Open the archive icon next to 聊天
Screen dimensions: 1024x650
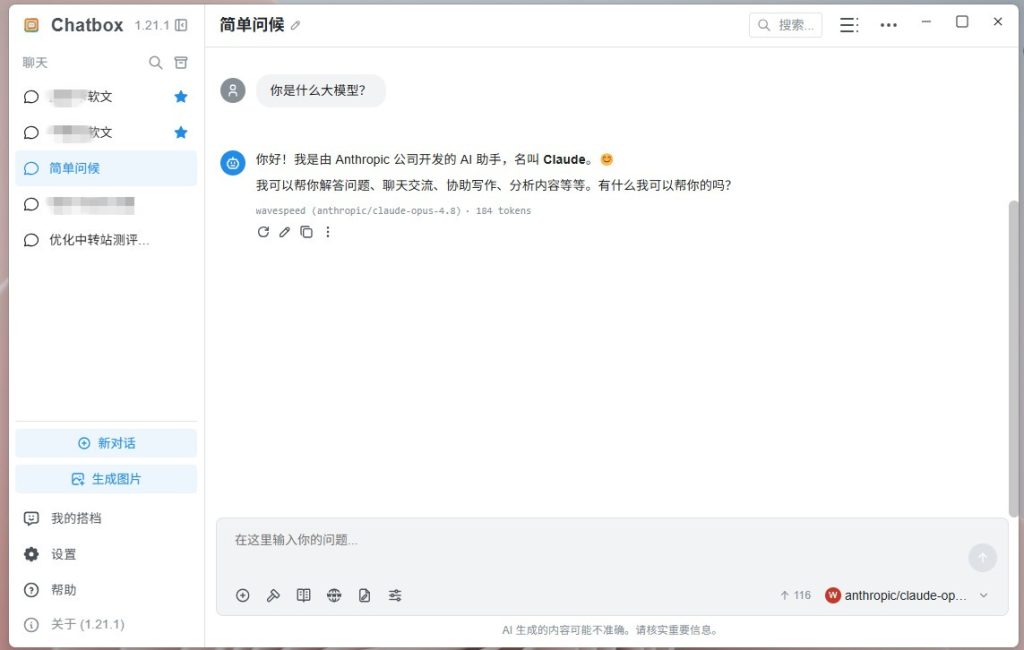pos(181,63)
